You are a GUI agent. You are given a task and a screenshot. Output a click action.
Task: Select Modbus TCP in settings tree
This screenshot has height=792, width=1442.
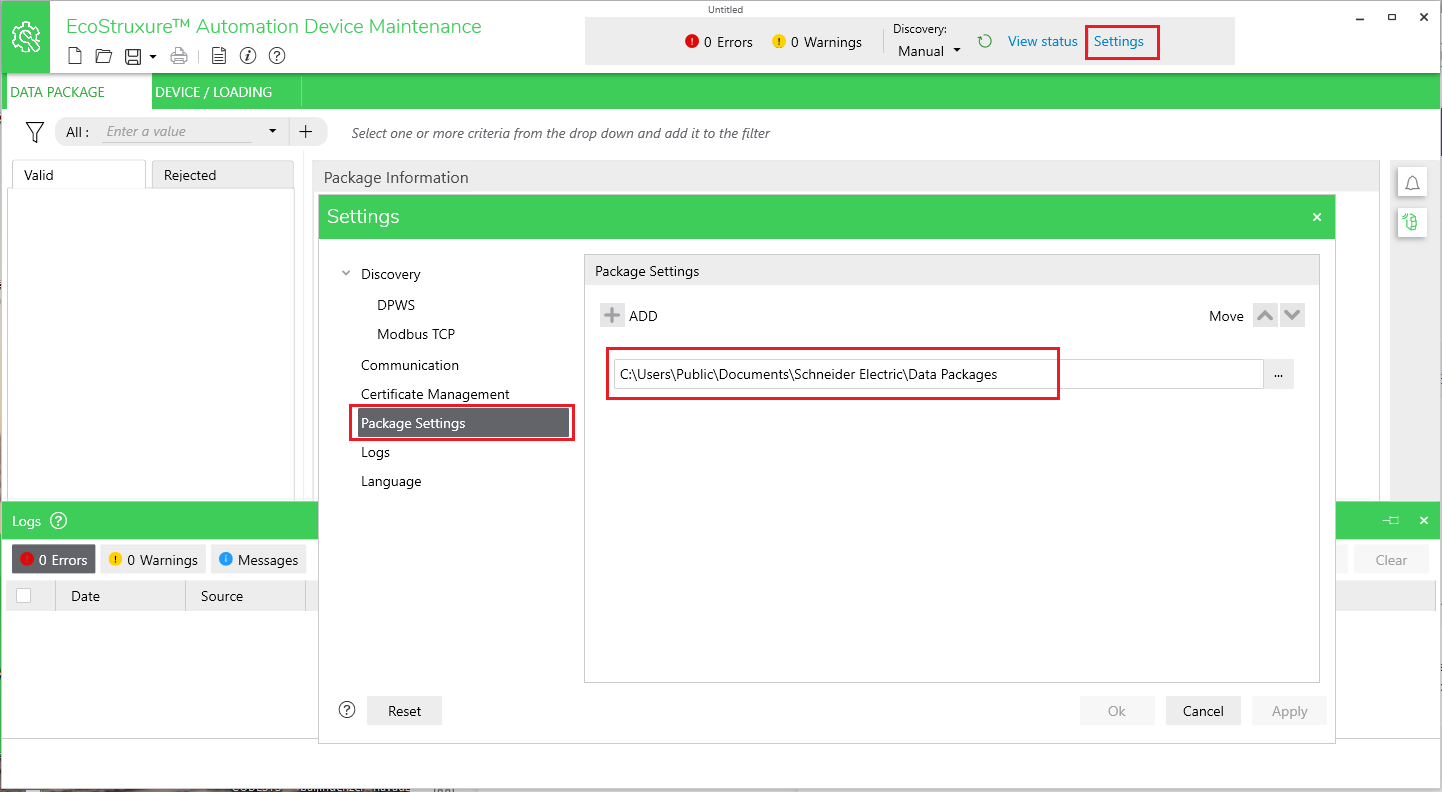(x=416, y=334)
